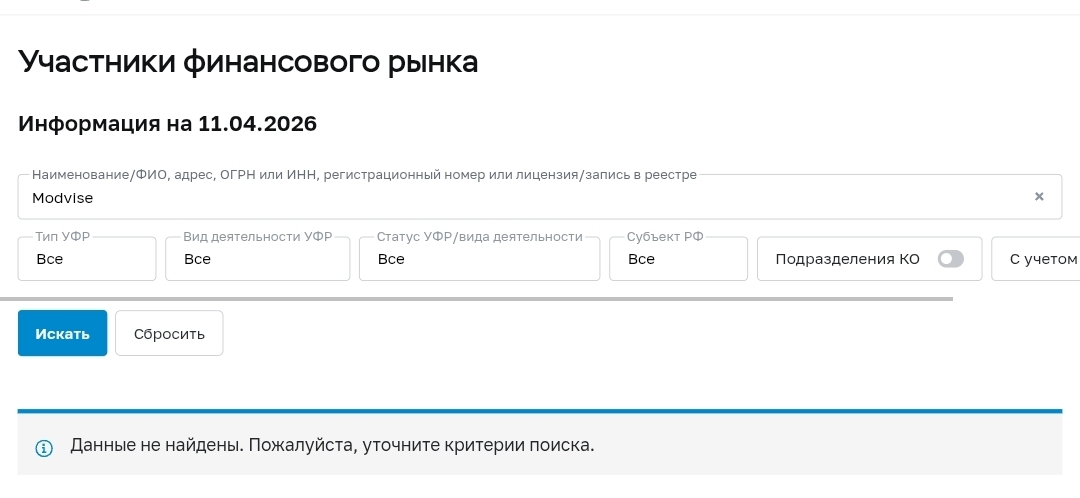Click the Данные не найдены message text
This screenshot has height=498, width=1080.
[332, 445]
